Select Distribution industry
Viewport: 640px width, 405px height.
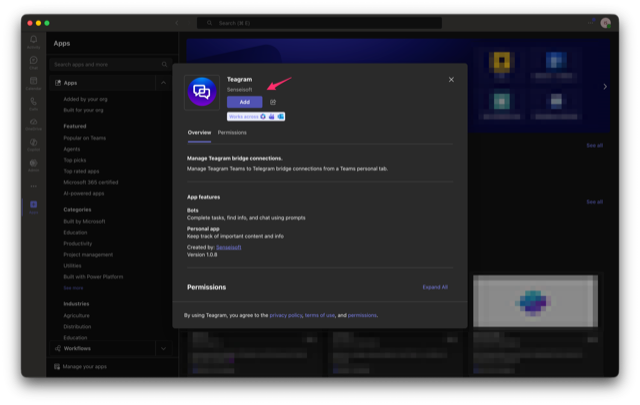(x=77, y=327)
